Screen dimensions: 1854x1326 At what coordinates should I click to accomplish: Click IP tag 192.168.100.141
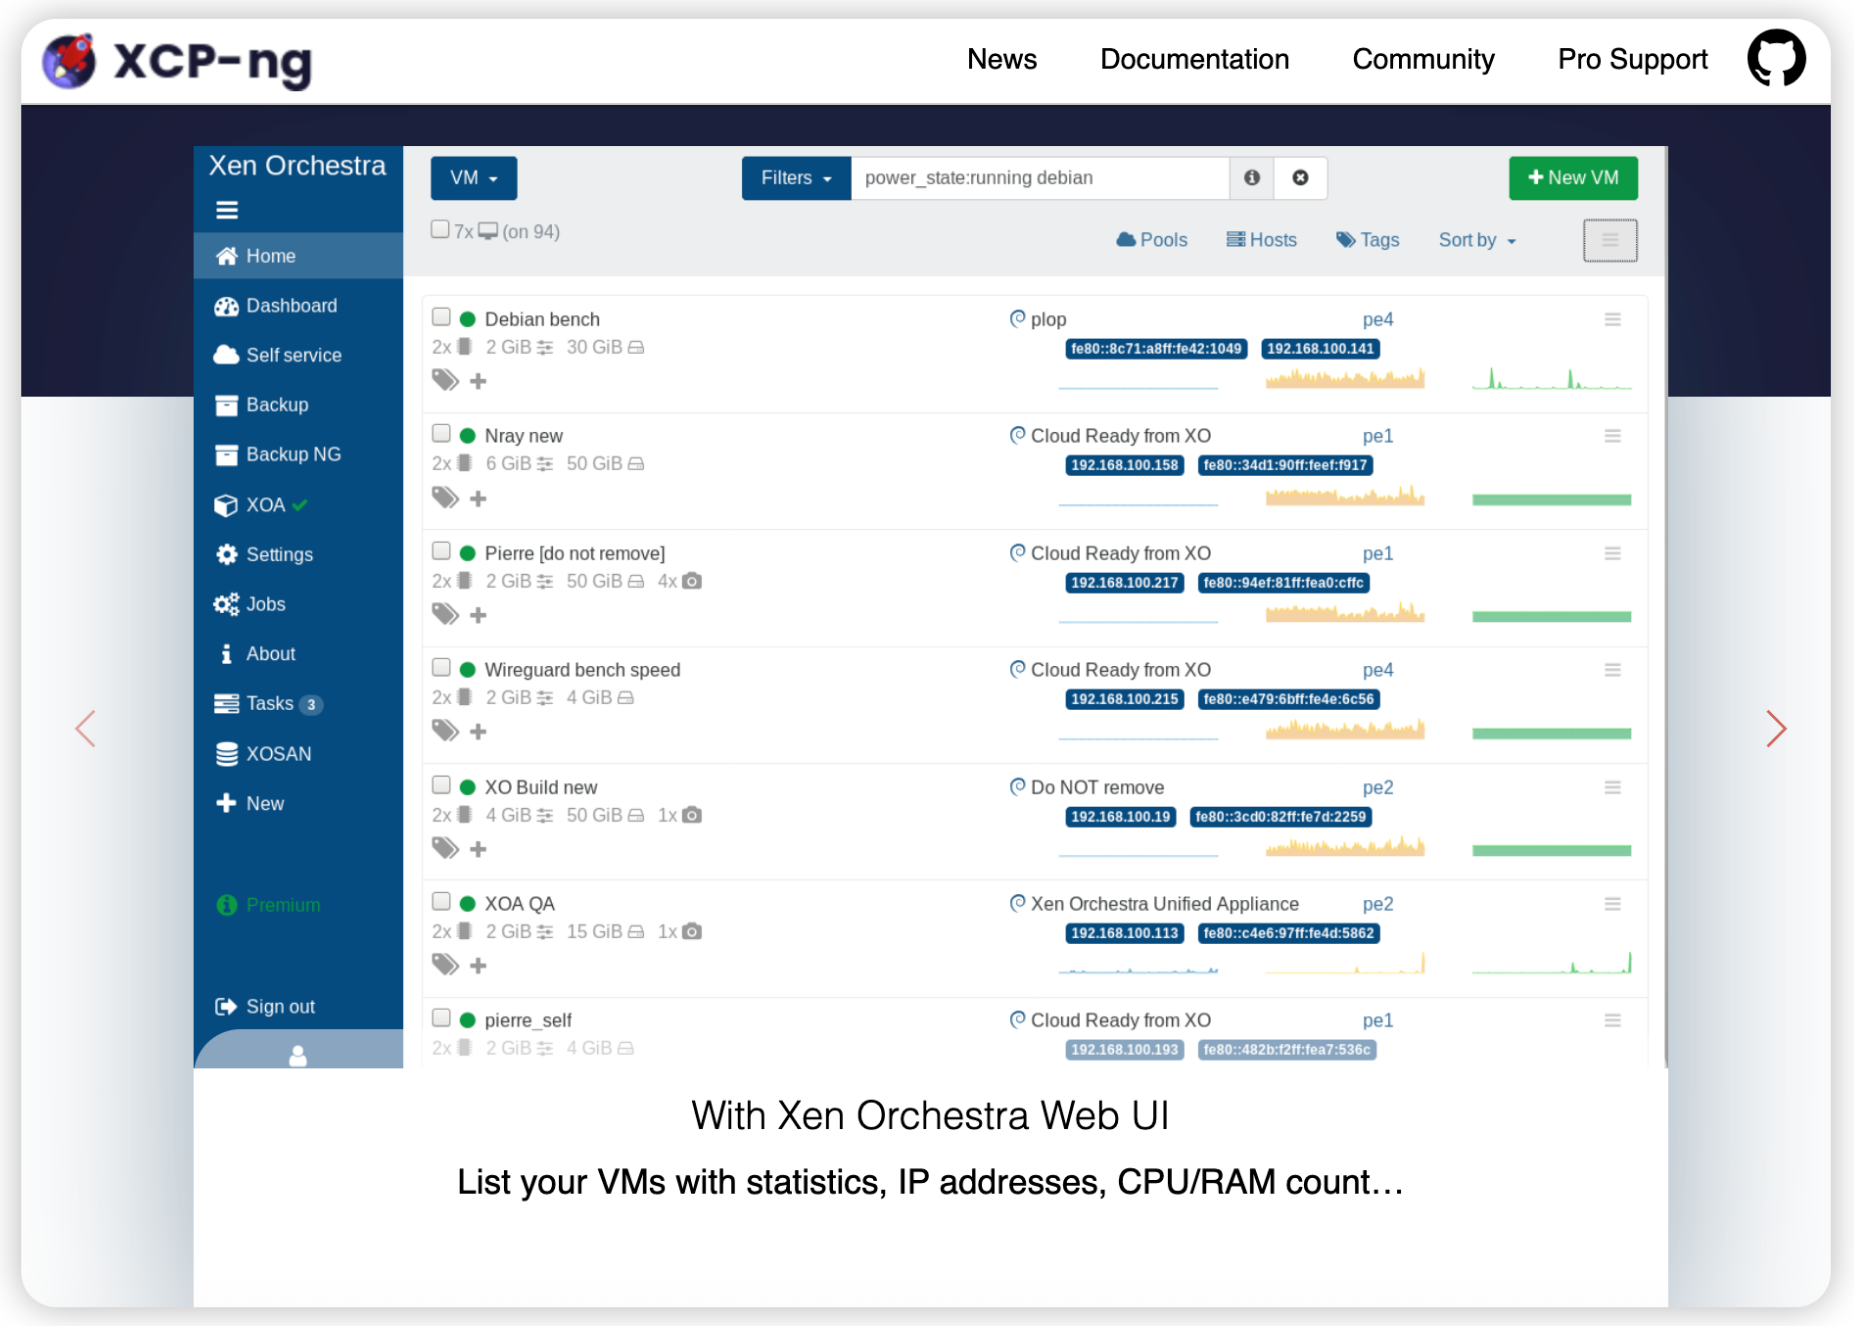pyautogui.click(x=1320, y=349)
